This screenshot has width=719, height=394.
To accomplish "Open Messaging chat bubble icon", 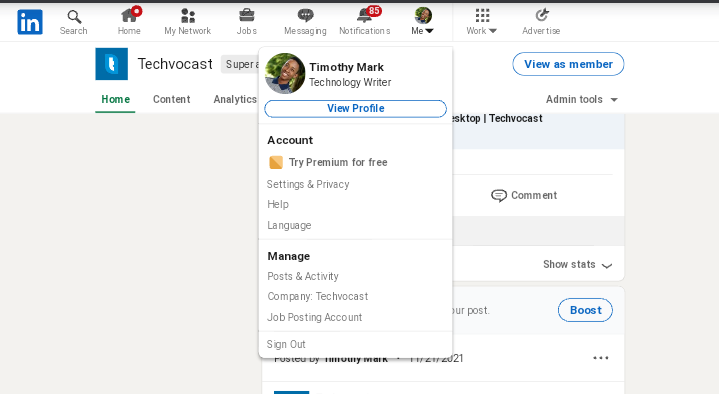I will click(305, 16).
